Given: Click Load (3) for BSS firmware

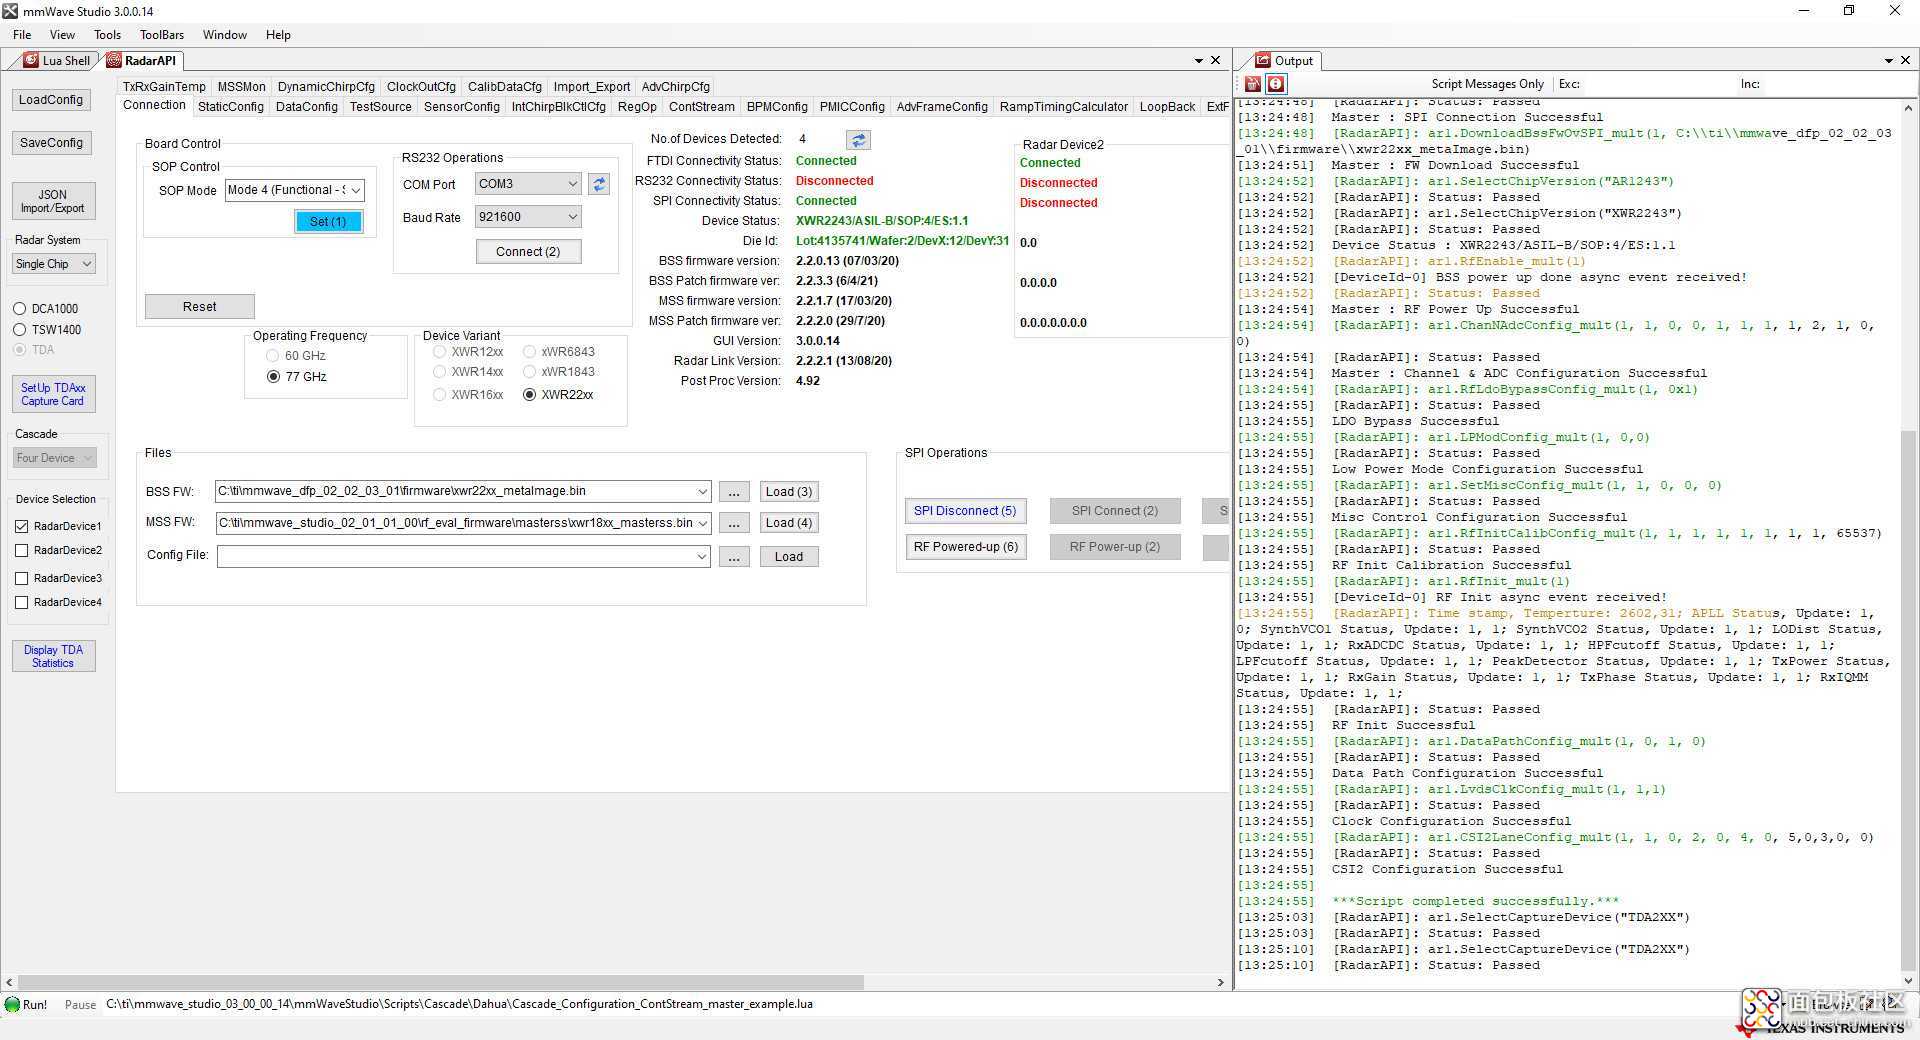Looking at the screenshot, I should click(789, 492).
